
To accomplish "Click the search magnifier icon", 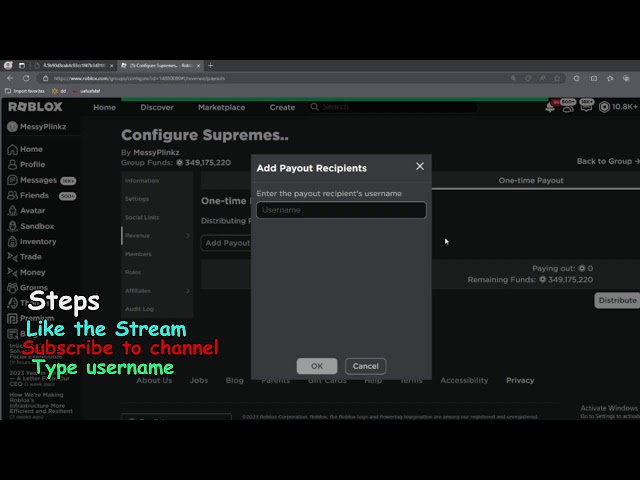I will pyautogui.click(x=314, y=107).
